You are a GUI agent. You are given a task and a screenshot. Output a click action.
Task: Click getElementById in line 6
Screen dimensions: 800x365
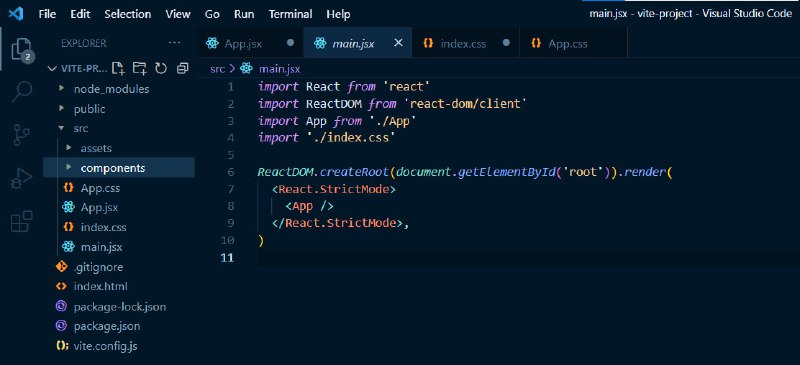[x=507, y=172]
